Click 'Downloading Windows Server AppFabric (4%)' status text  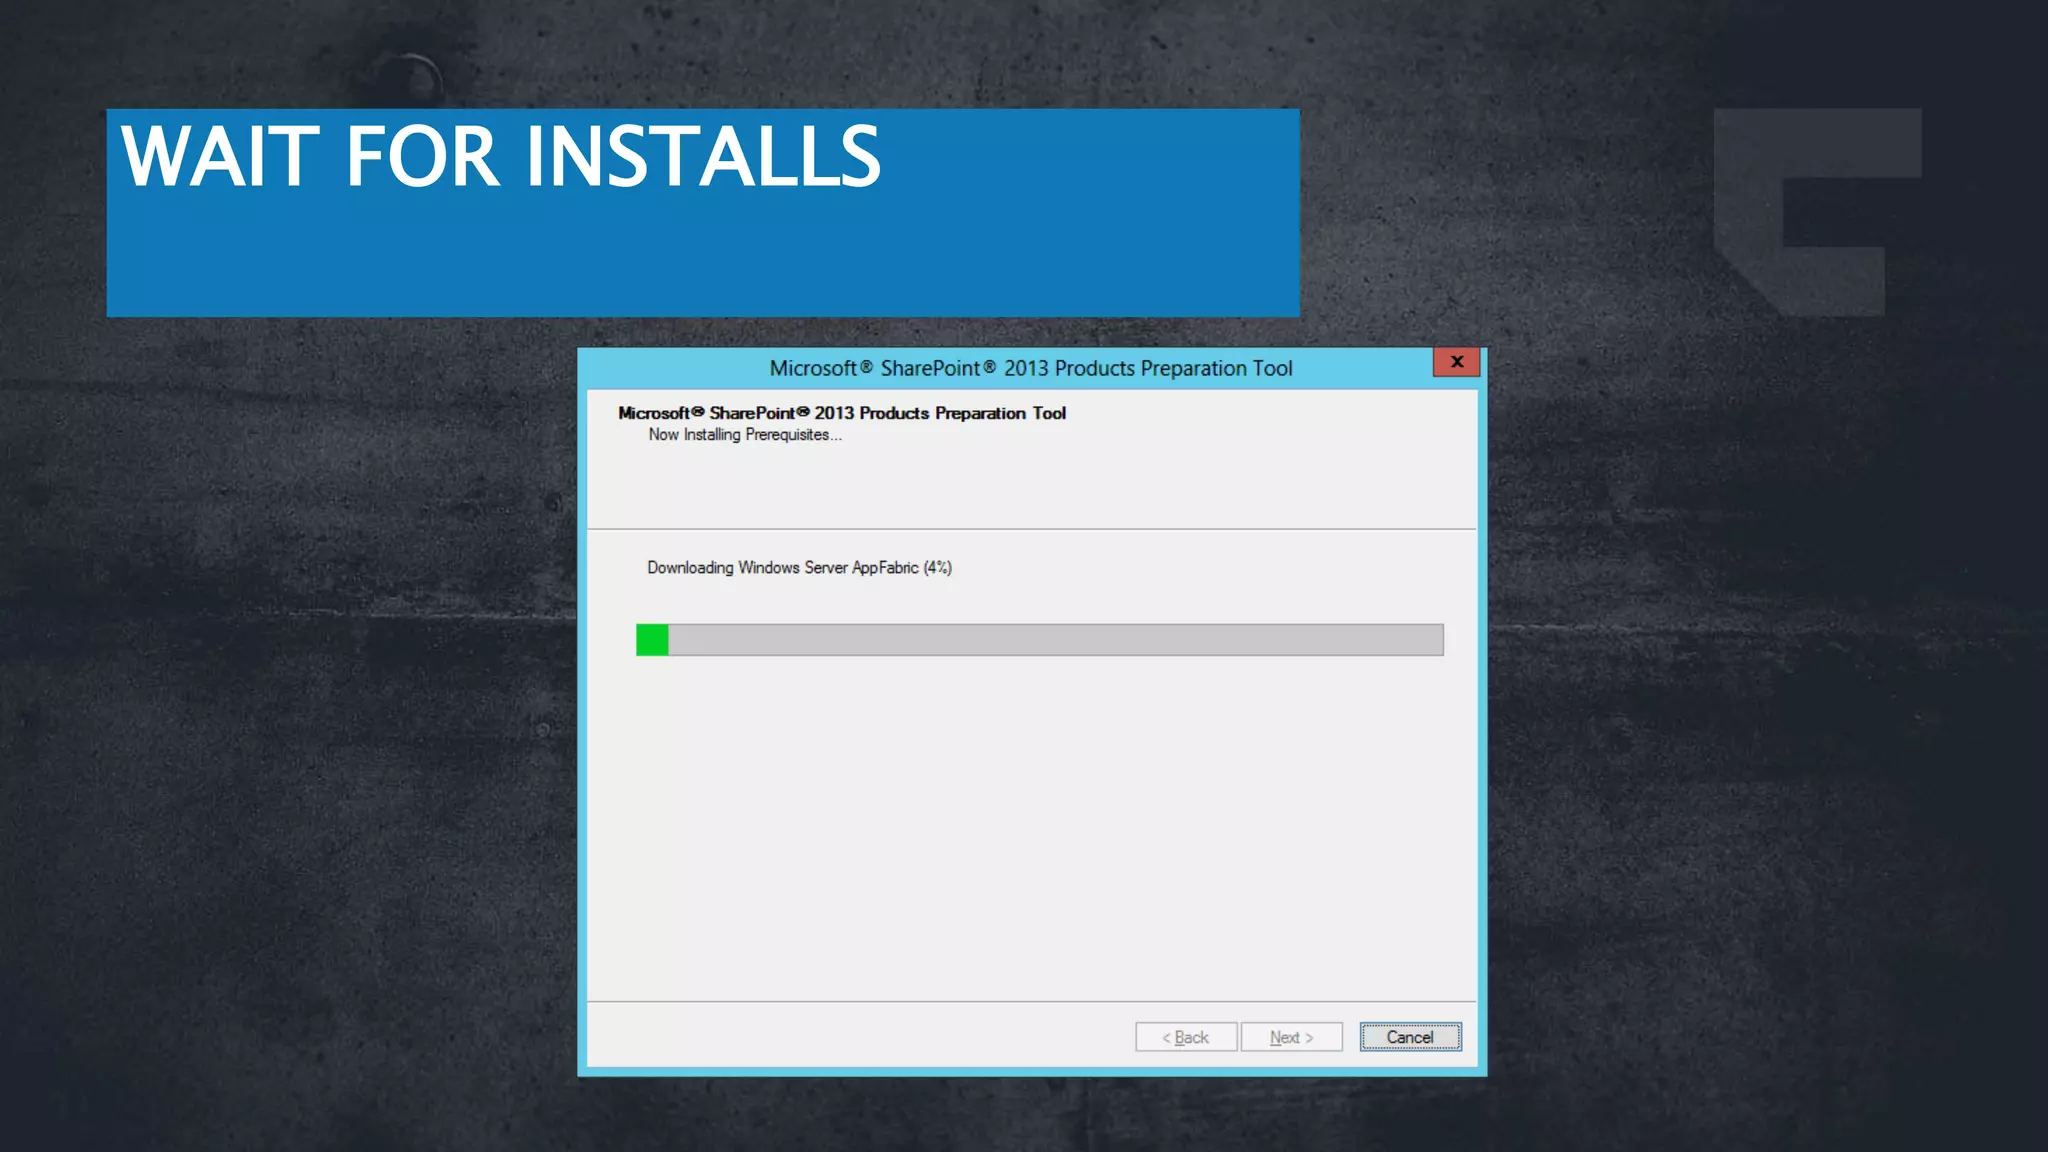[799, 568]
